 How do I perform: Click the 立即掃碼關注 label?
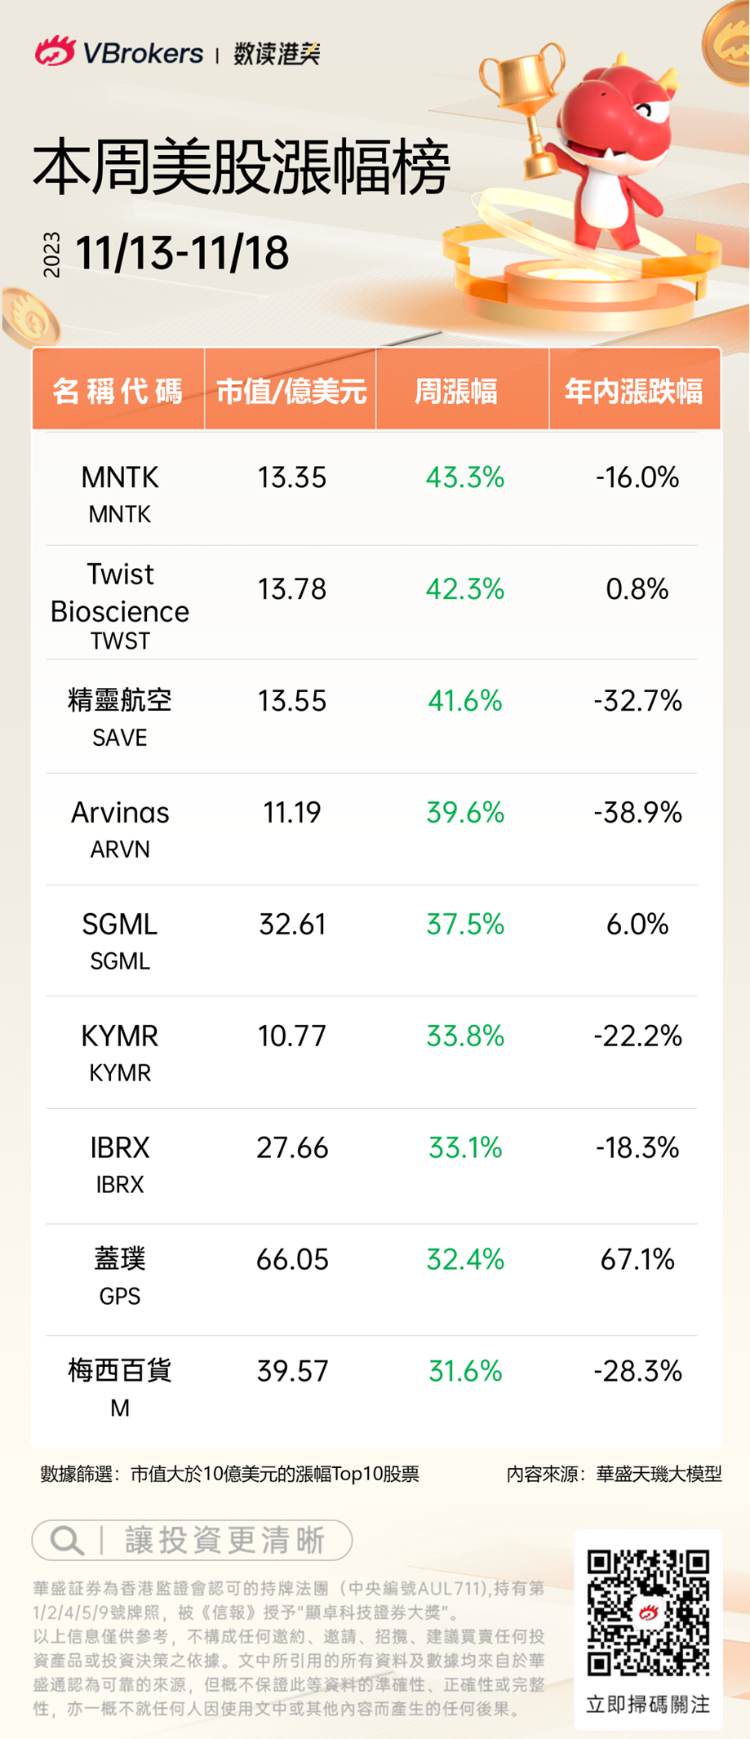tap(648, 1705)
